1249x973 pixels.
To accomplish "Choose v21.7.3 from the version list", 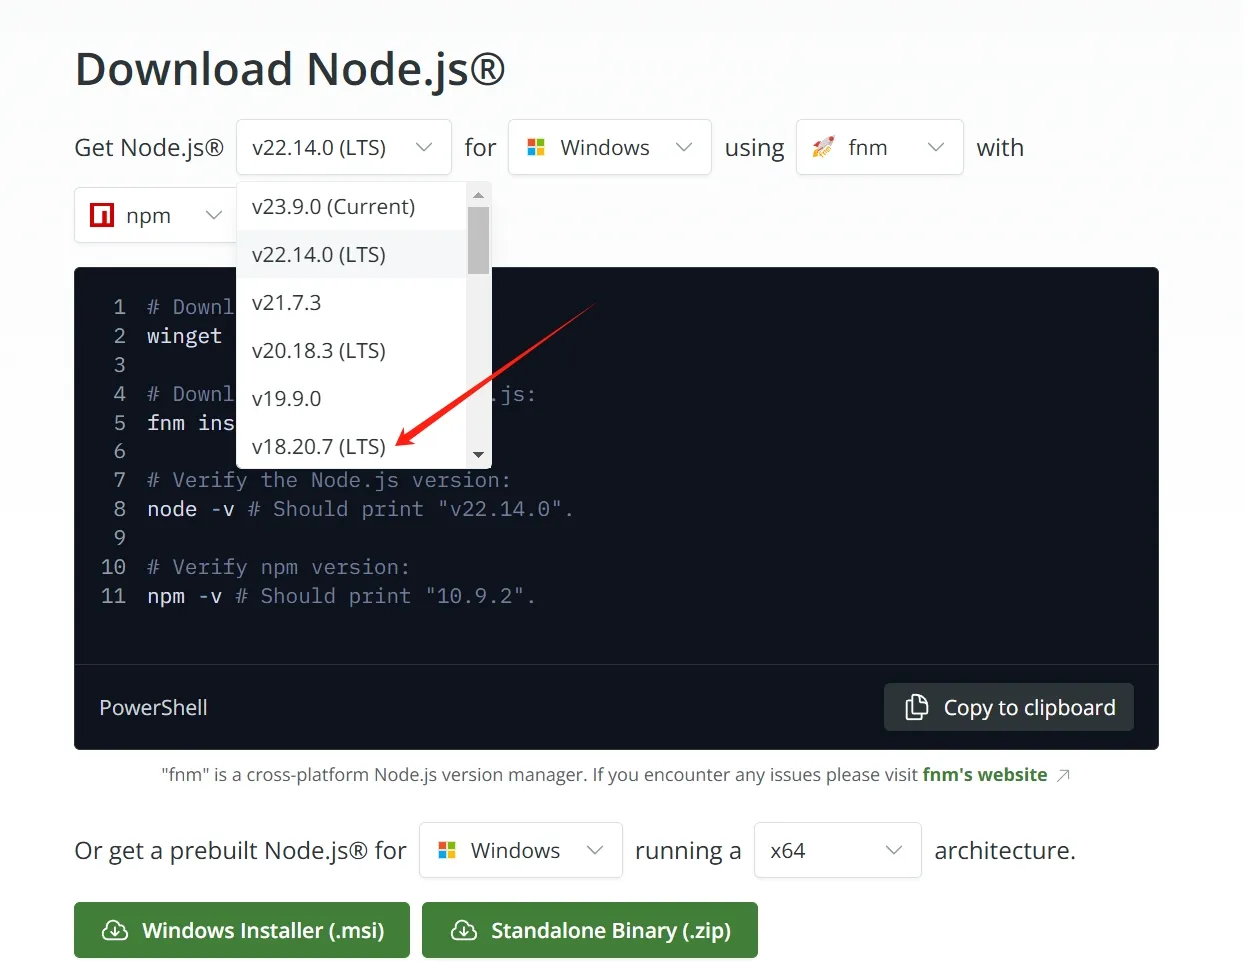I will pos(351,302).
